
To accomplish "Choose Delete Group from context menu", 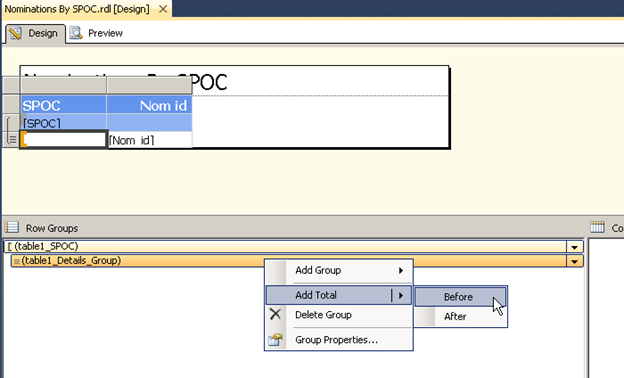I will point(339,315).
